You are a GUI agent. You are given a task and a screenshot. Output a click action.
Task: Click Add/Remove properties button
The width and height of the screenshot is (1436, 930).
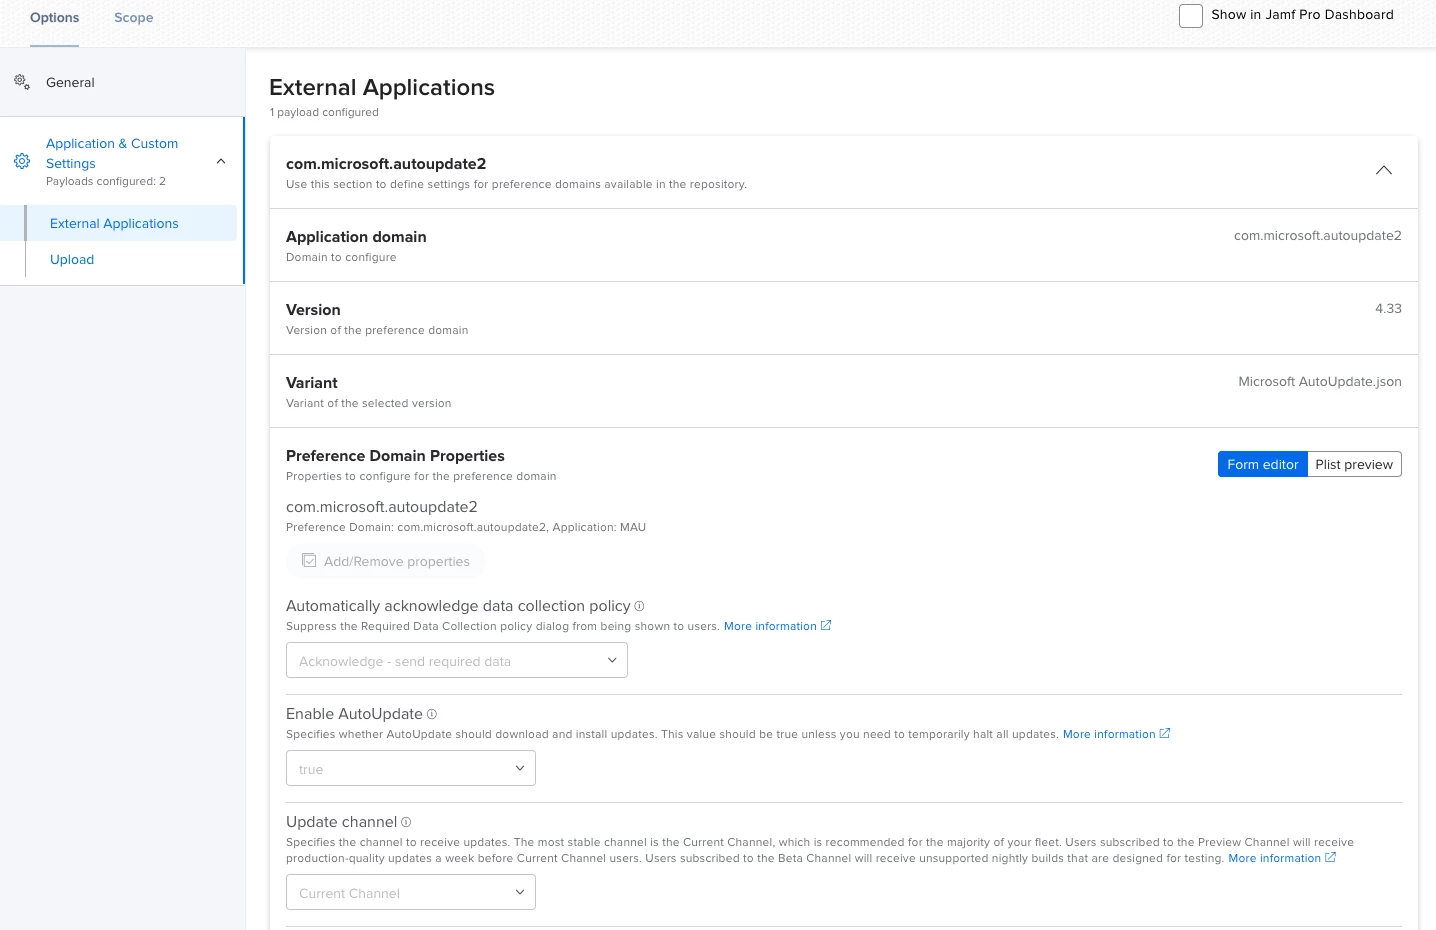pyautogui.click(x=385, y=561)
